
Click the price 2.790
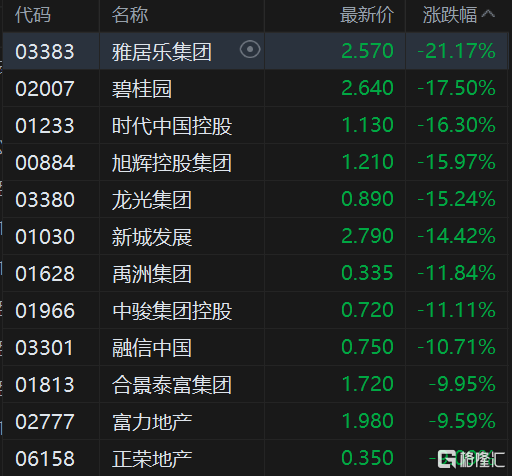coord(367,236)
